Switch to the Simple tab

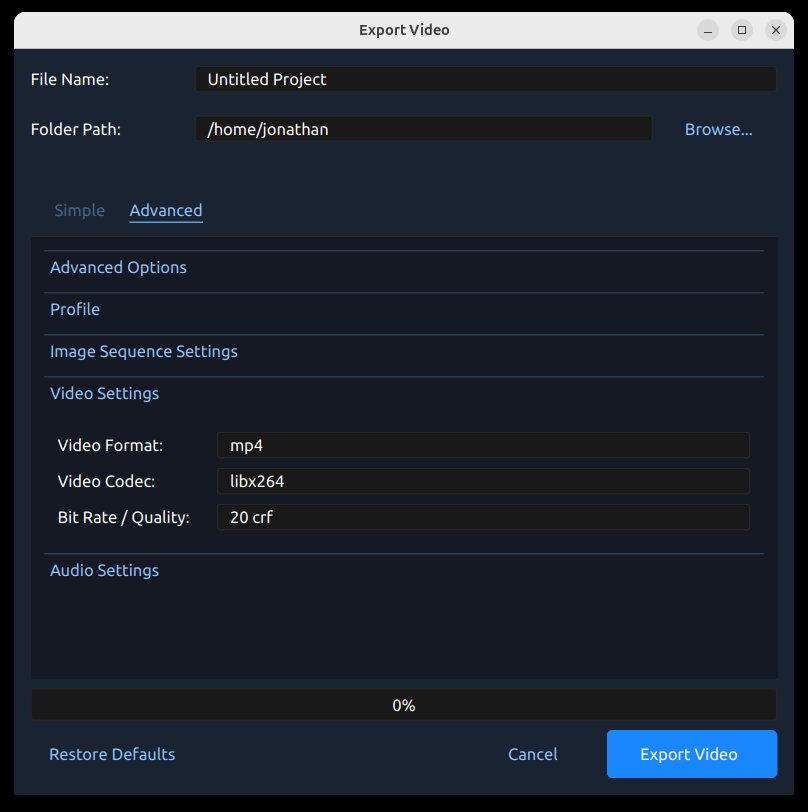pyautogui.click(x=79, y=210)
